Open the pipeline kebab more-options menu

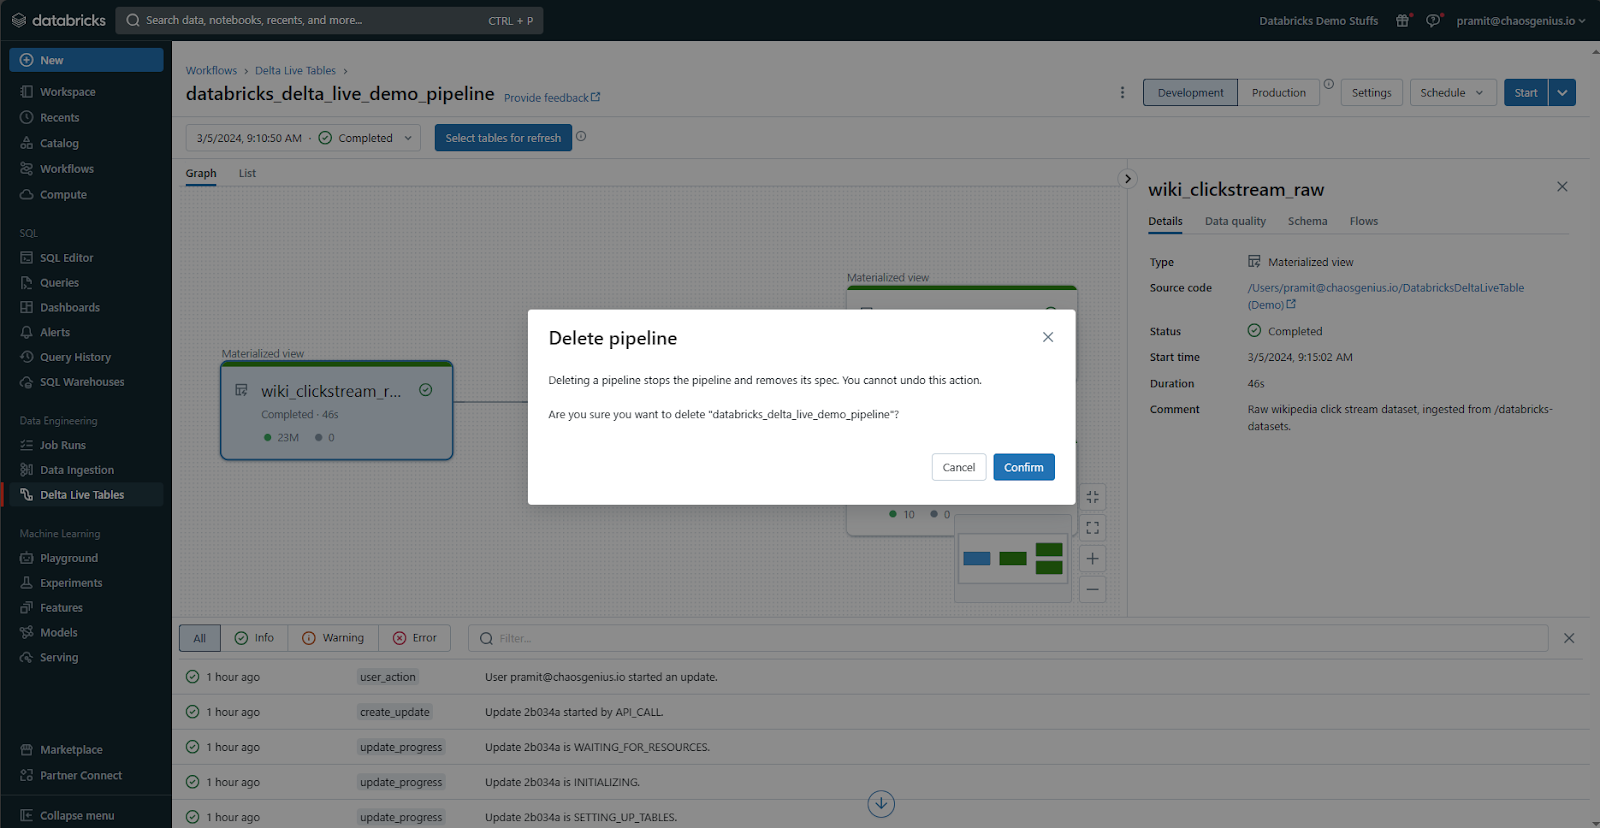point(1122,92)
